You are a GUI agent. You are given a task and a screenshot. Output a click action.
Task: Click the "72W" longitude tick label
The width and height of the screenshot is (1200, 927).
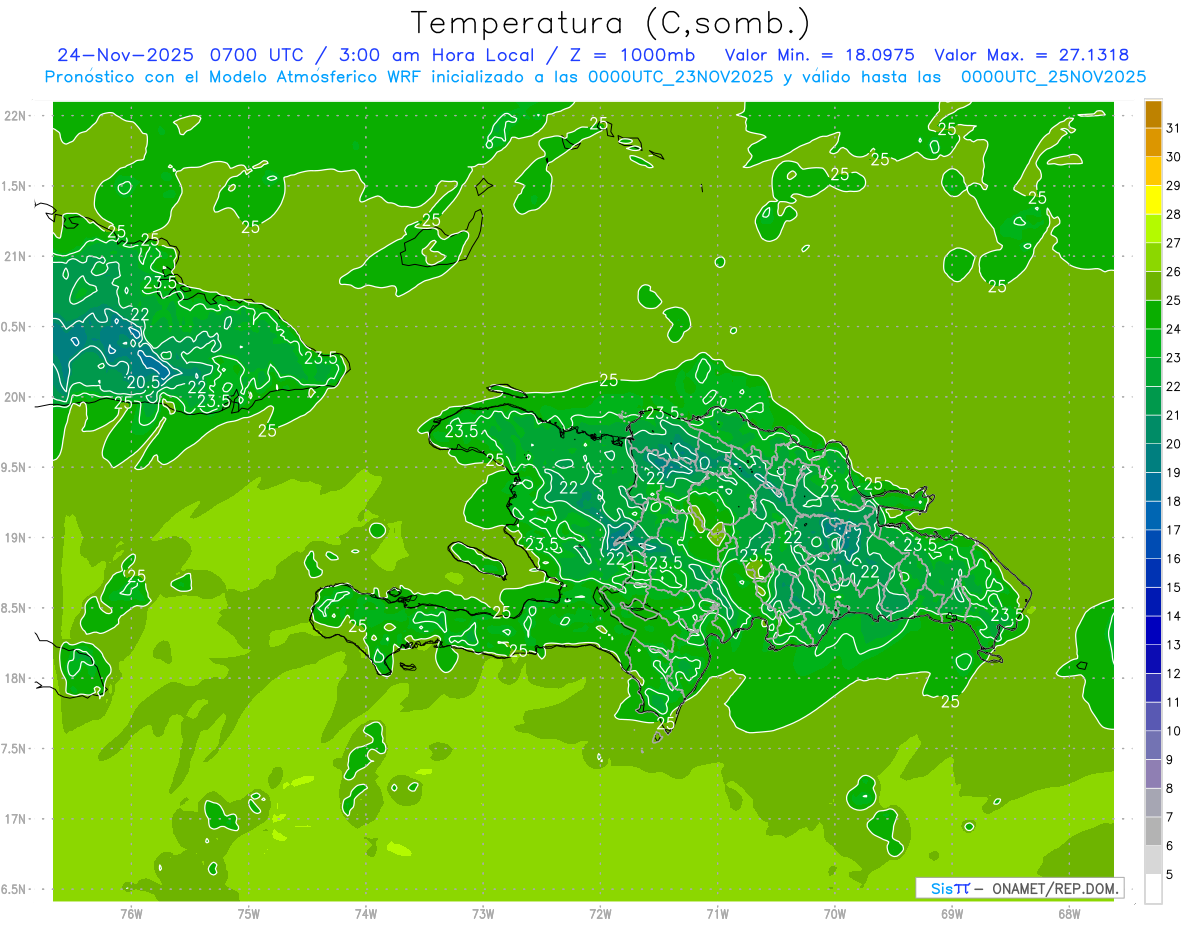point(600,914)
